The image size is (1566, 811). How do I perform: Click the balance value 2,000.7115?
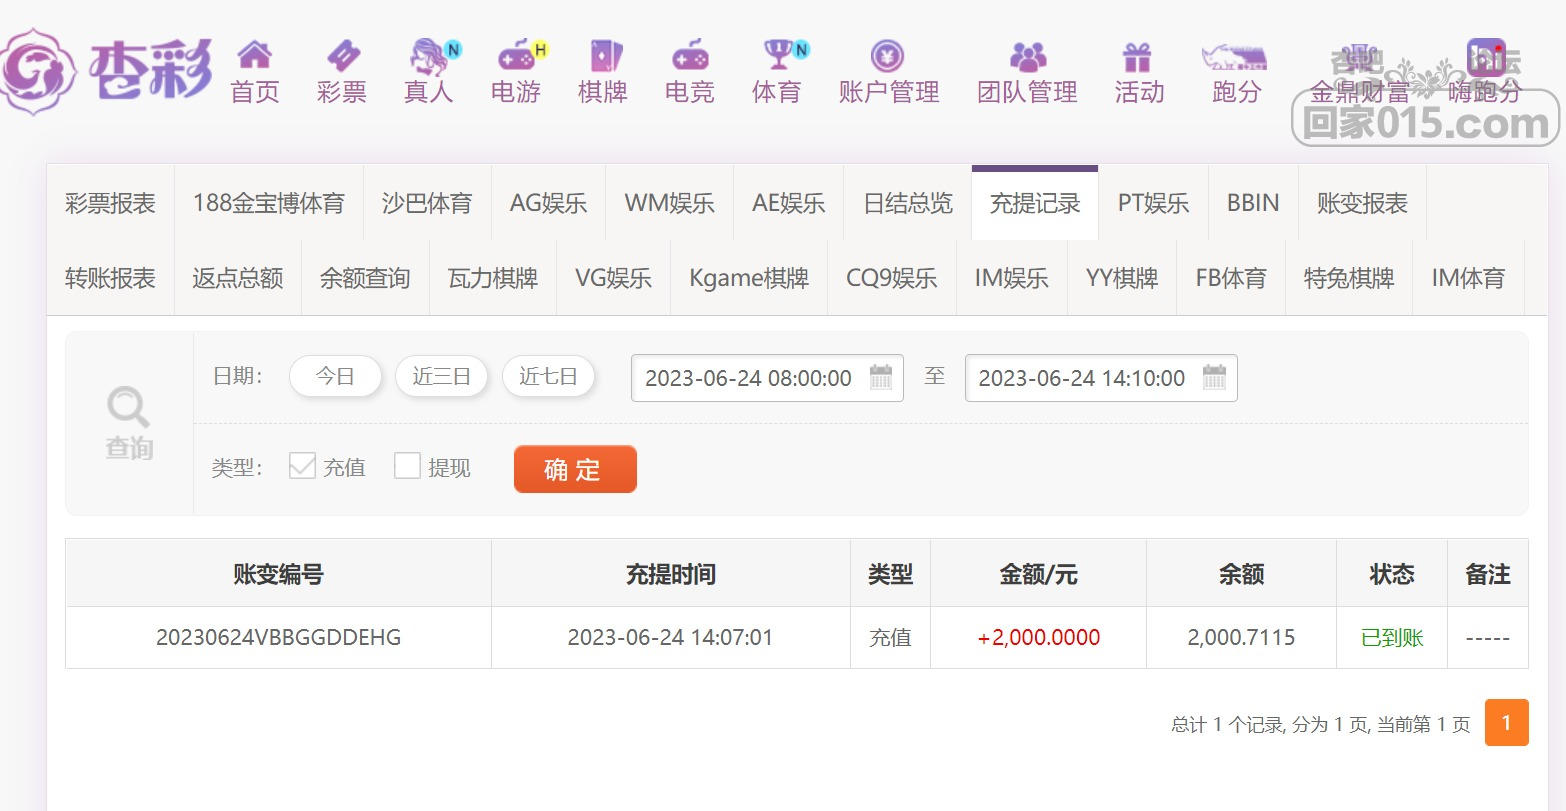(x=1241, y=637)
